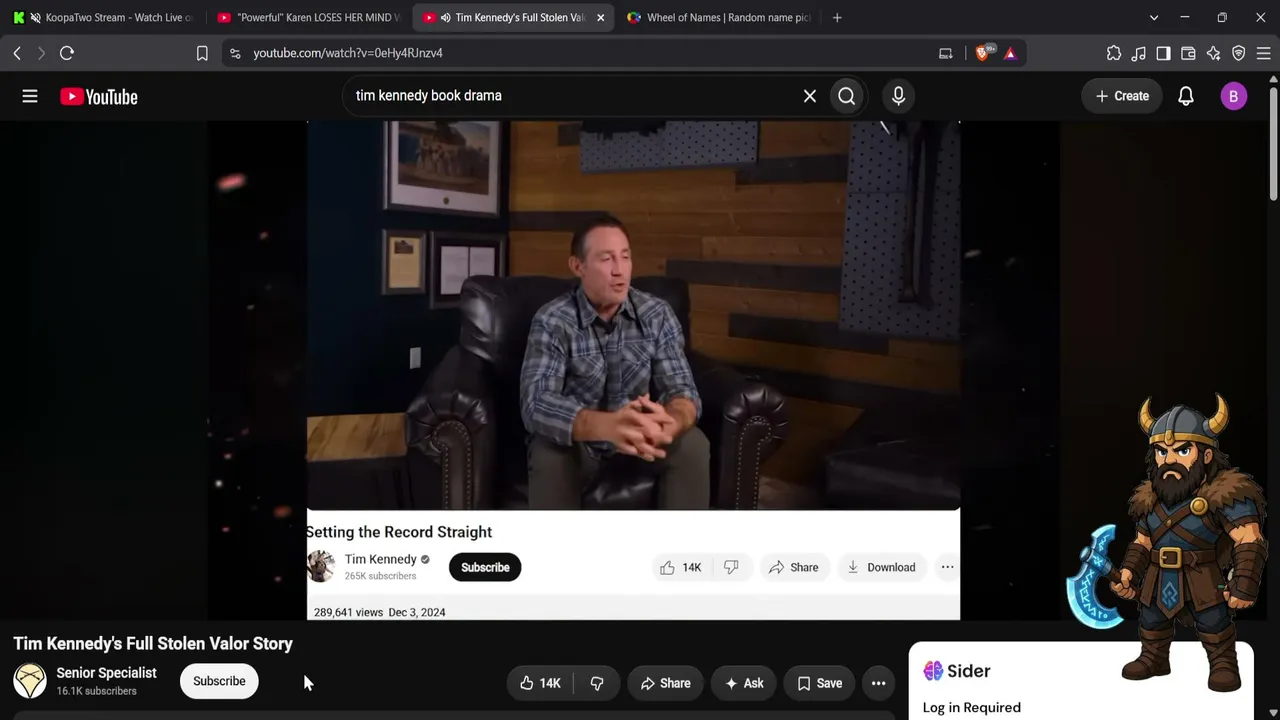
Task: Open YouTube notifications bell
Action: pos(1186,96)
